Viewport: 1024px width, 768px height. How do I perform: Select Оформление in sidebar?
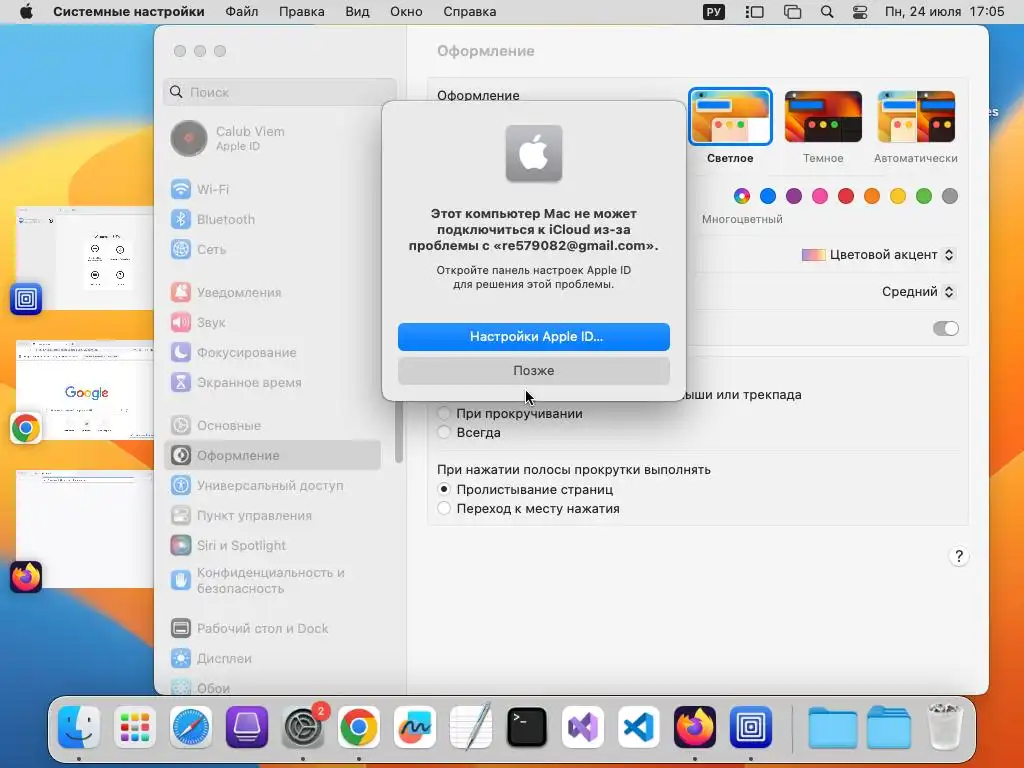coord(272,456)
